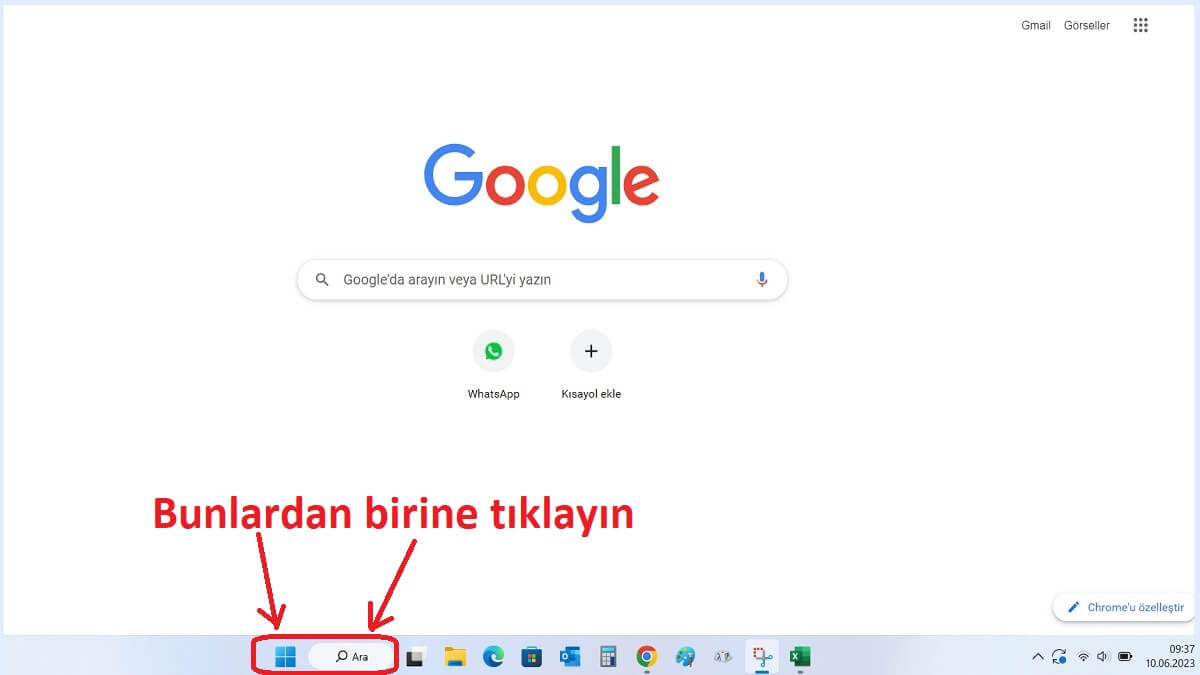Open the Snipping Tool taskbar icon

[762, 657]
